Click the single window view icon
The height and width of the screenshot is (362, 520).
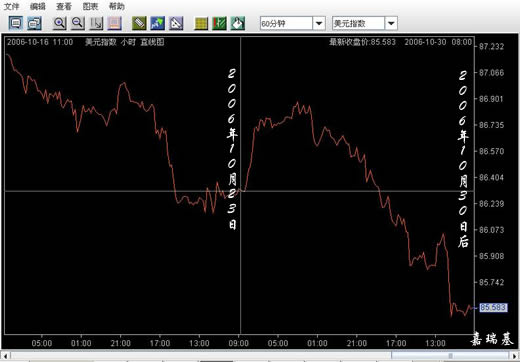pos(16,23)
